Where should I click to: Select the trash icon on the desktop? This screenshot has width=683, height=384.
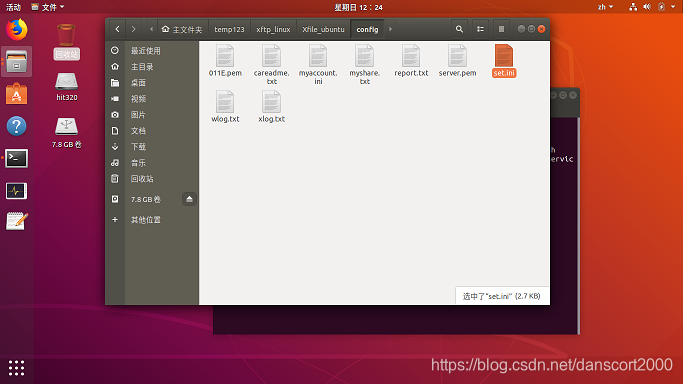click(x=66, y=42)
